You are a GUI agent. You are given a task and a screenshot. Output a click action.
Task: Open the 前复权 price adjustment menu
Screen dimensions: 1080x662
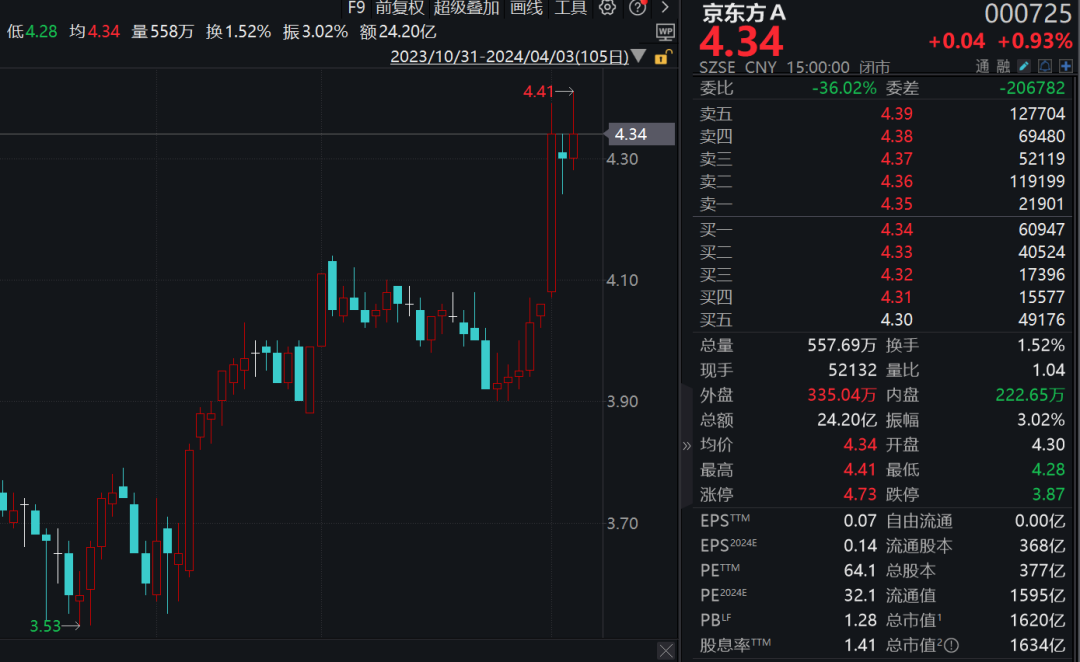point(400,8)
